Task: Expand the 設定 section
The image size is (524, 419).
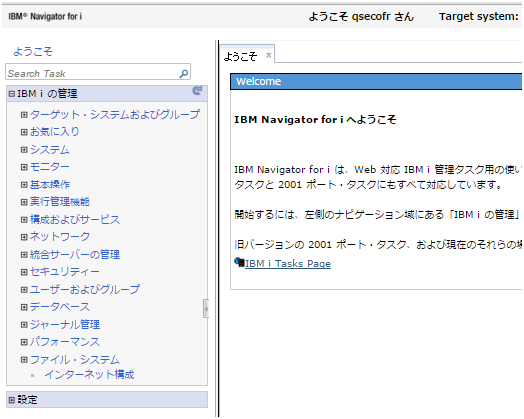Action: point(12,400)
